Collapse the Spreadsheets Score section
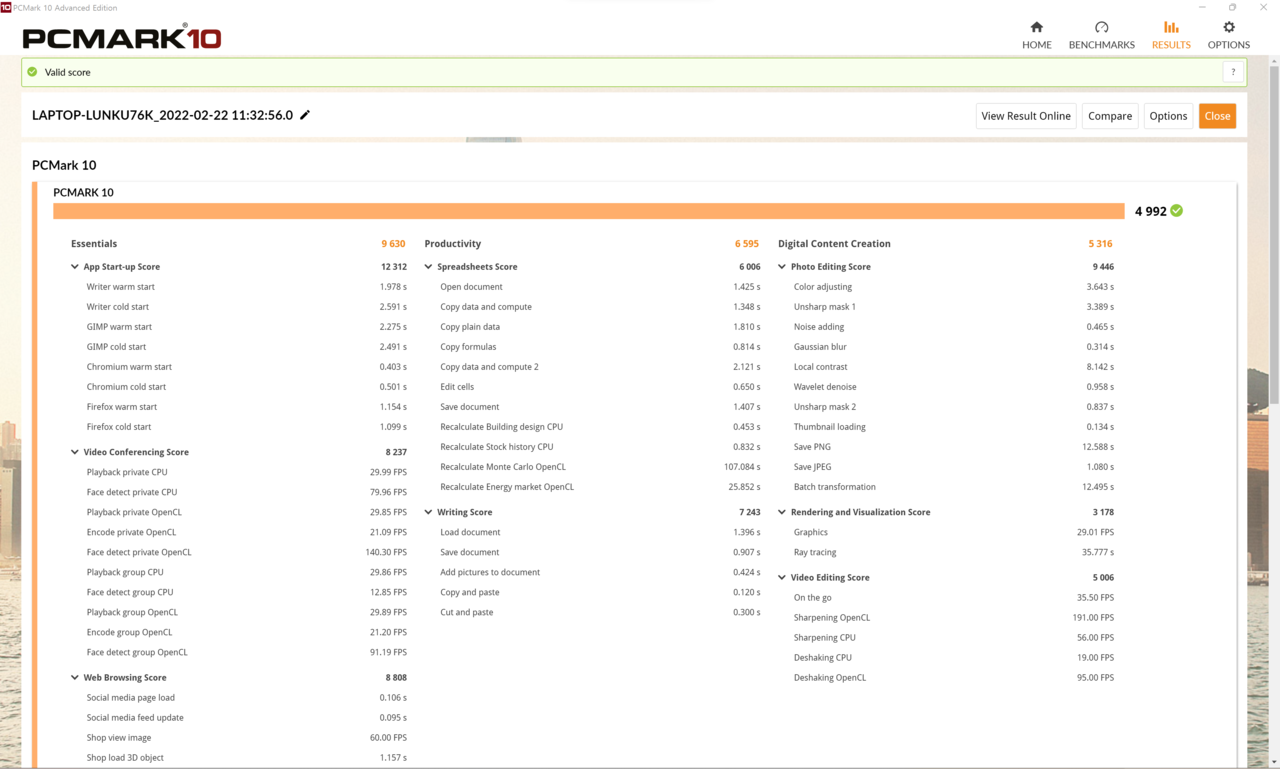 point(429,267)
